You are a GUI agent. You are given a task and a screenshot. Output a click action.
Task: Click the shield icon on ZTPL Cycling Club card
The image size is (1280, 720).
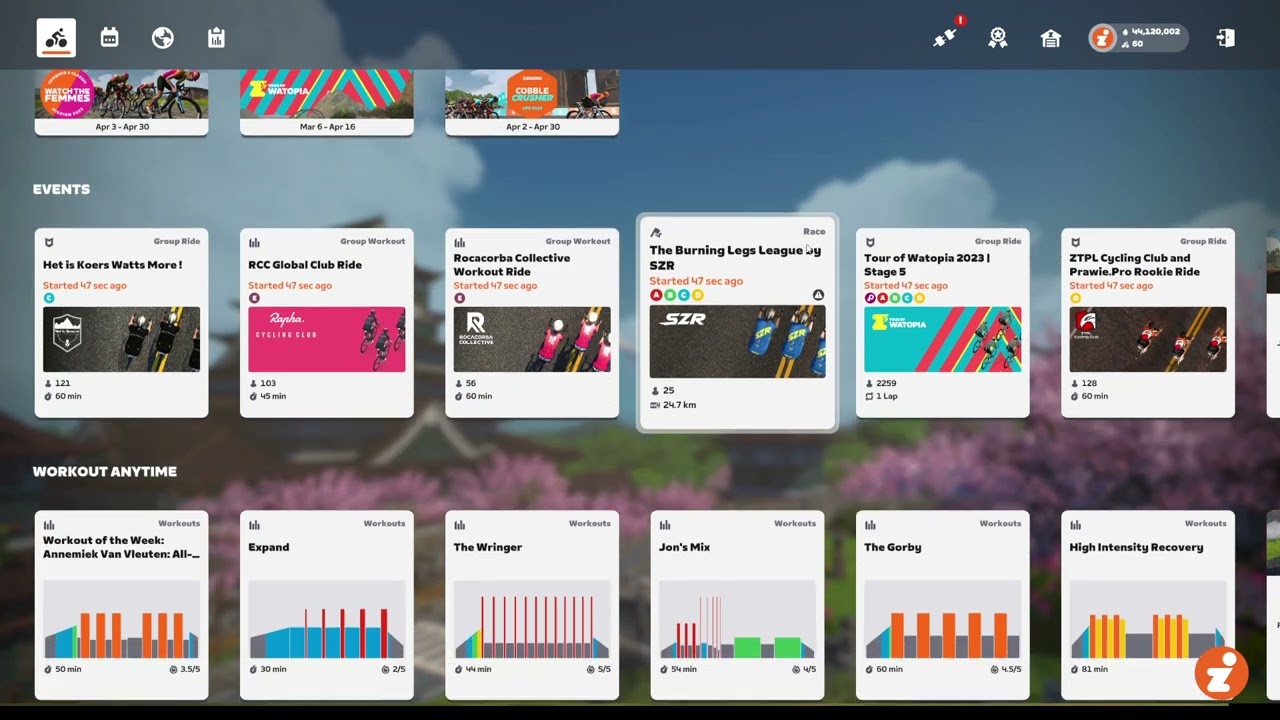coord(1075,242)
